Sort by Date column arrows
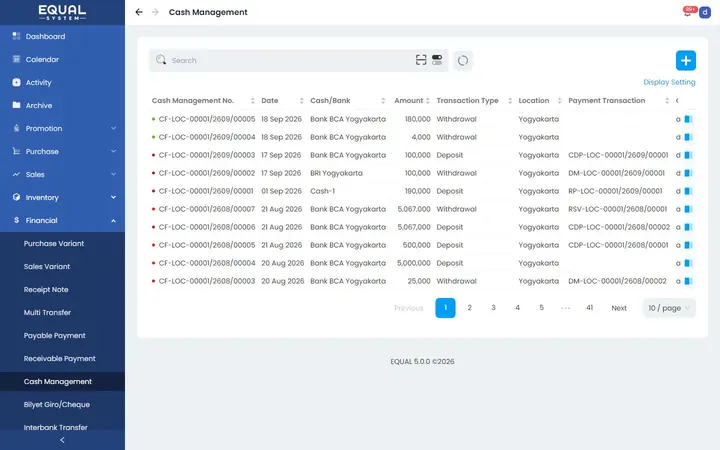The image size is (720, 450). click(302, 101)
